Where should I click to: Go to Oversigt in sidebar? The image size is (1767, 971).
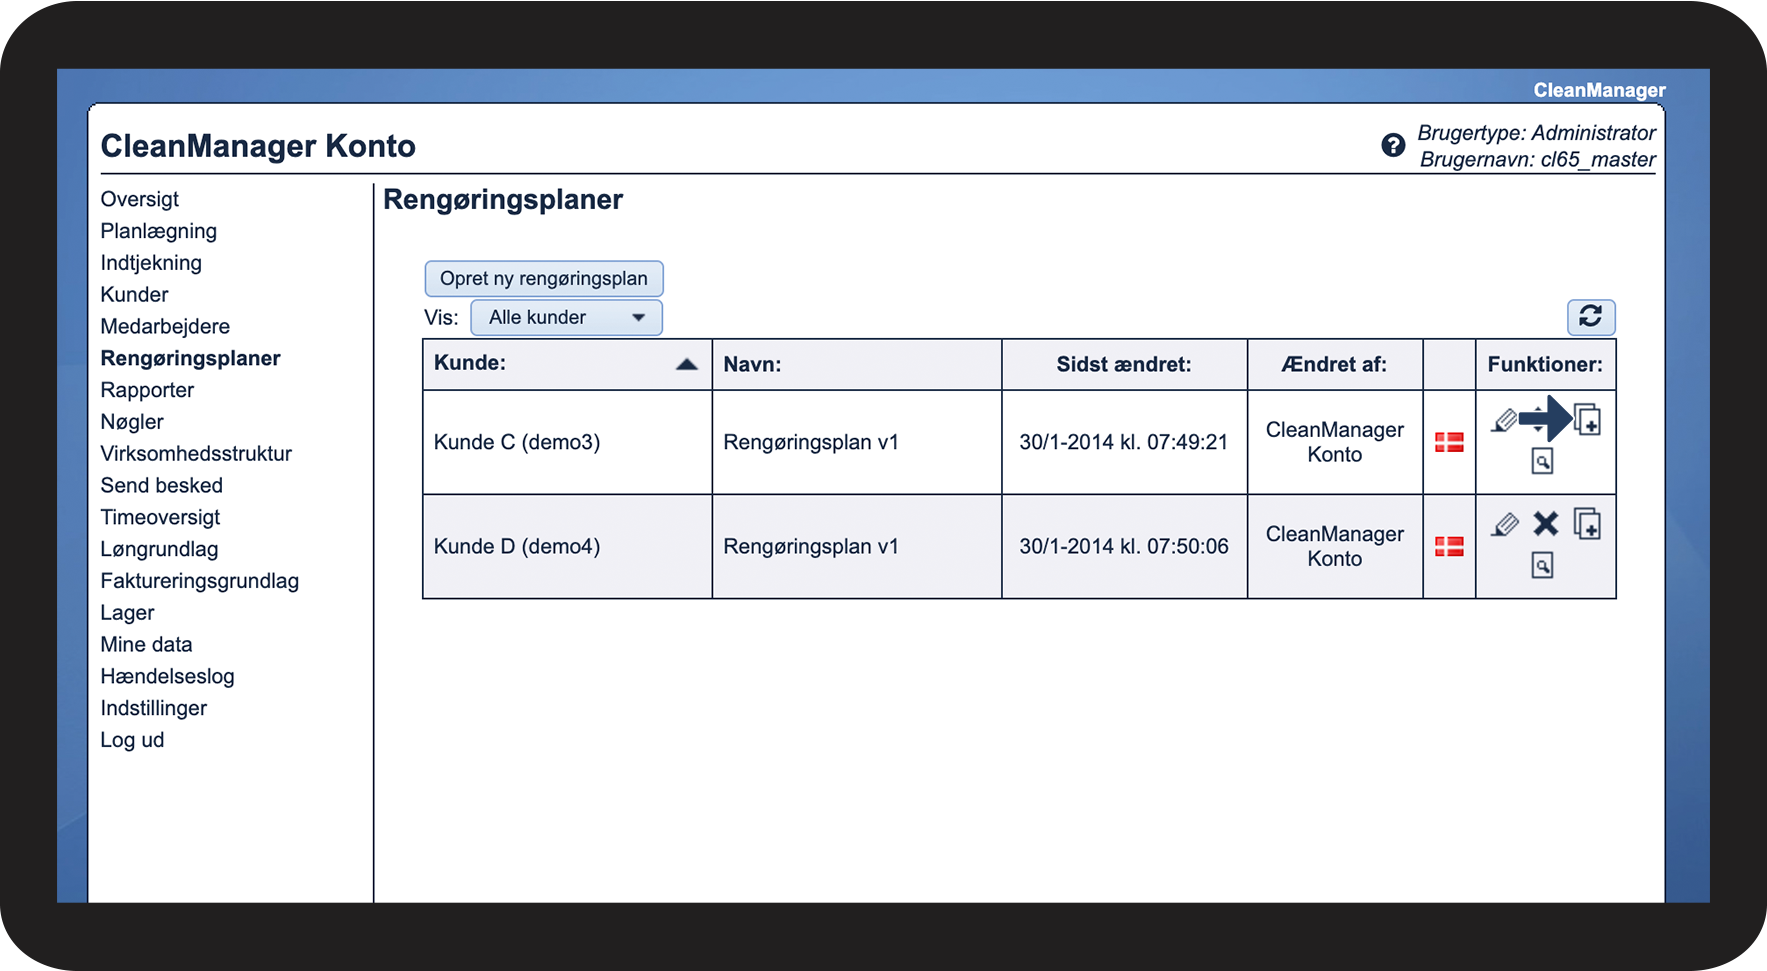coord(140,199)
